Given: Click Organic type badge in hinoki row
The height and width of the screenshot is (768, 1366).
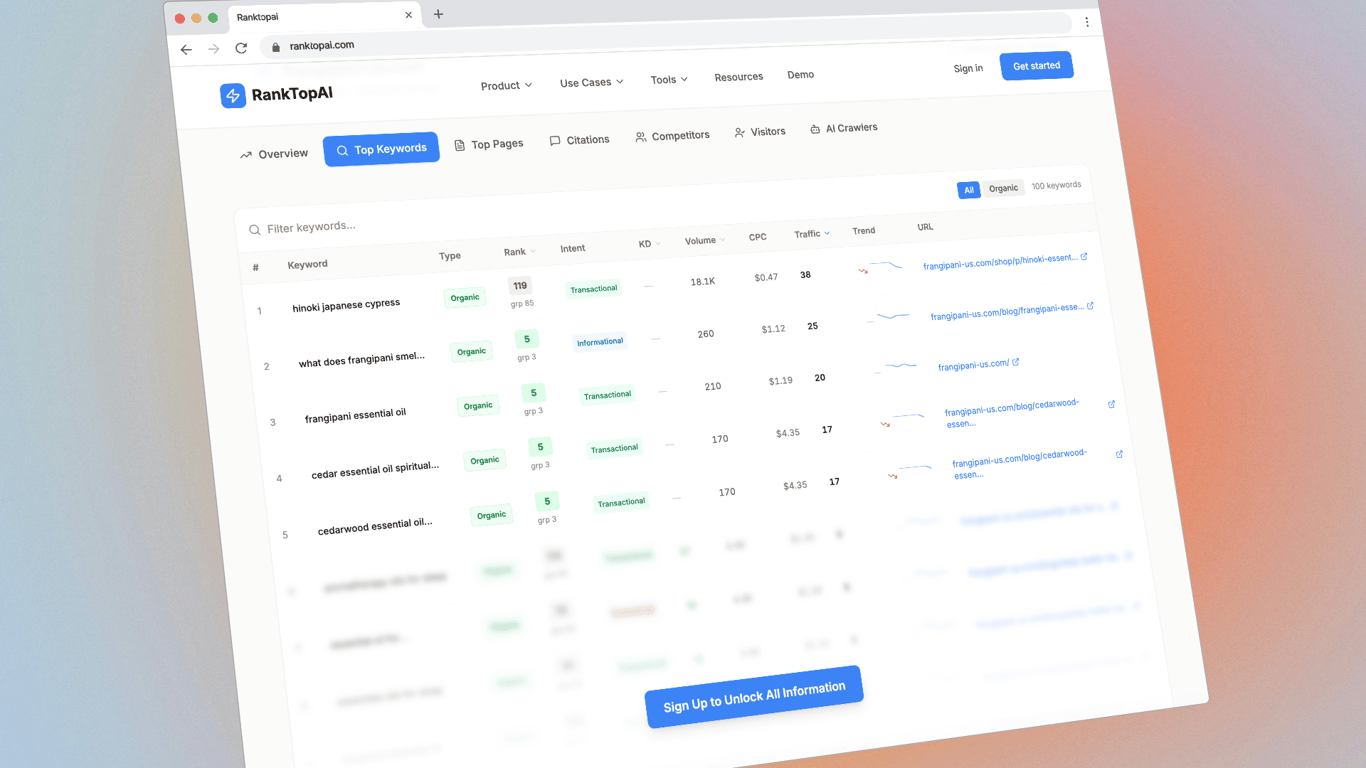Looking at the screenshot, I should coord(465,297).
